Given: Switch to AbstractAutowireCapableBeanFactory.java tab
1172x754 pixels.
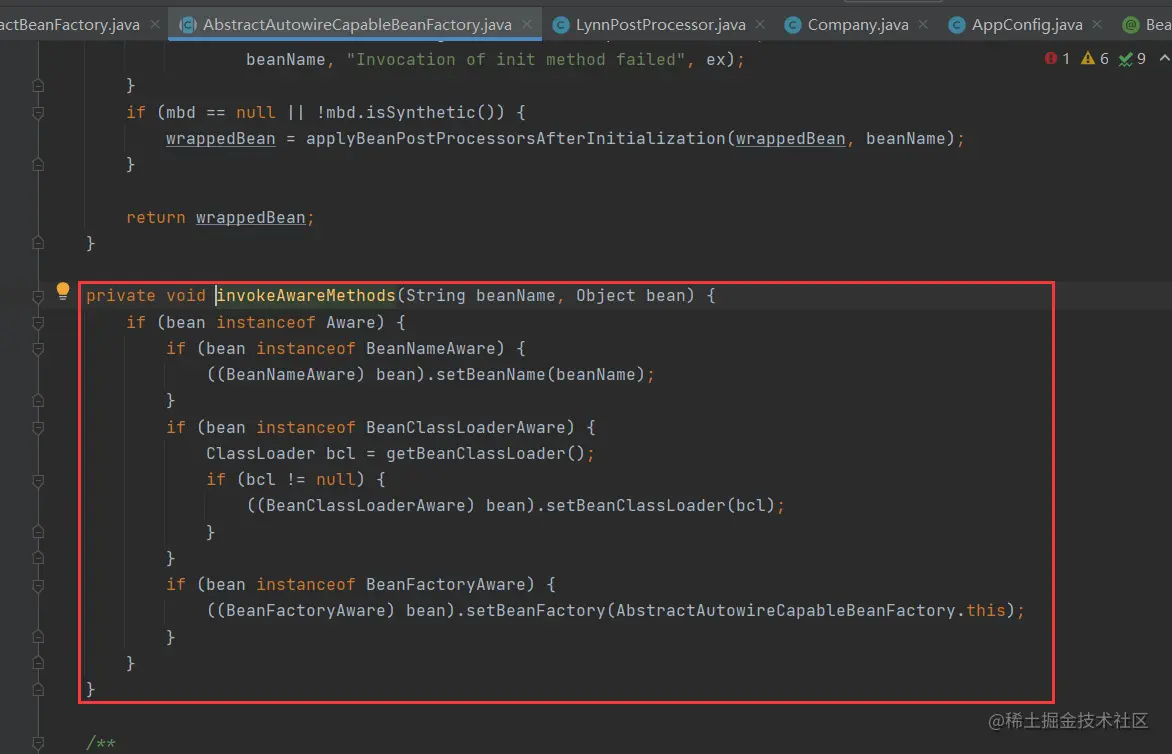Looking at the screenshot, I should [x=356, y=25].
